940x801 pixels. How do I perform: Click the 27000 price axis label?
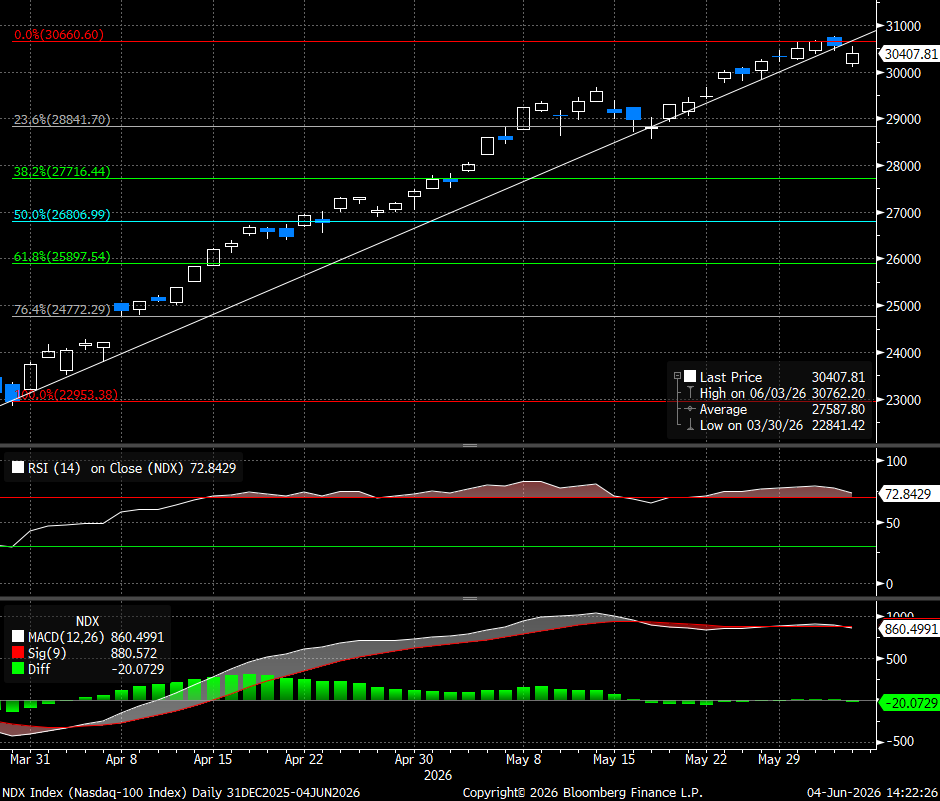point(903,213)
